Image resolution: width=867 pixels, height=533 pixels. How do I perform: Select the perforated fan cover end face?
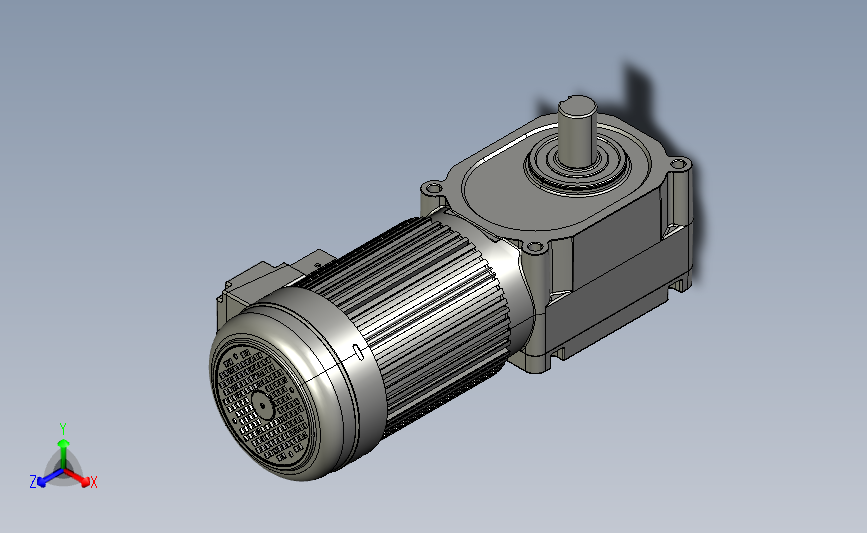coord(262,406)
